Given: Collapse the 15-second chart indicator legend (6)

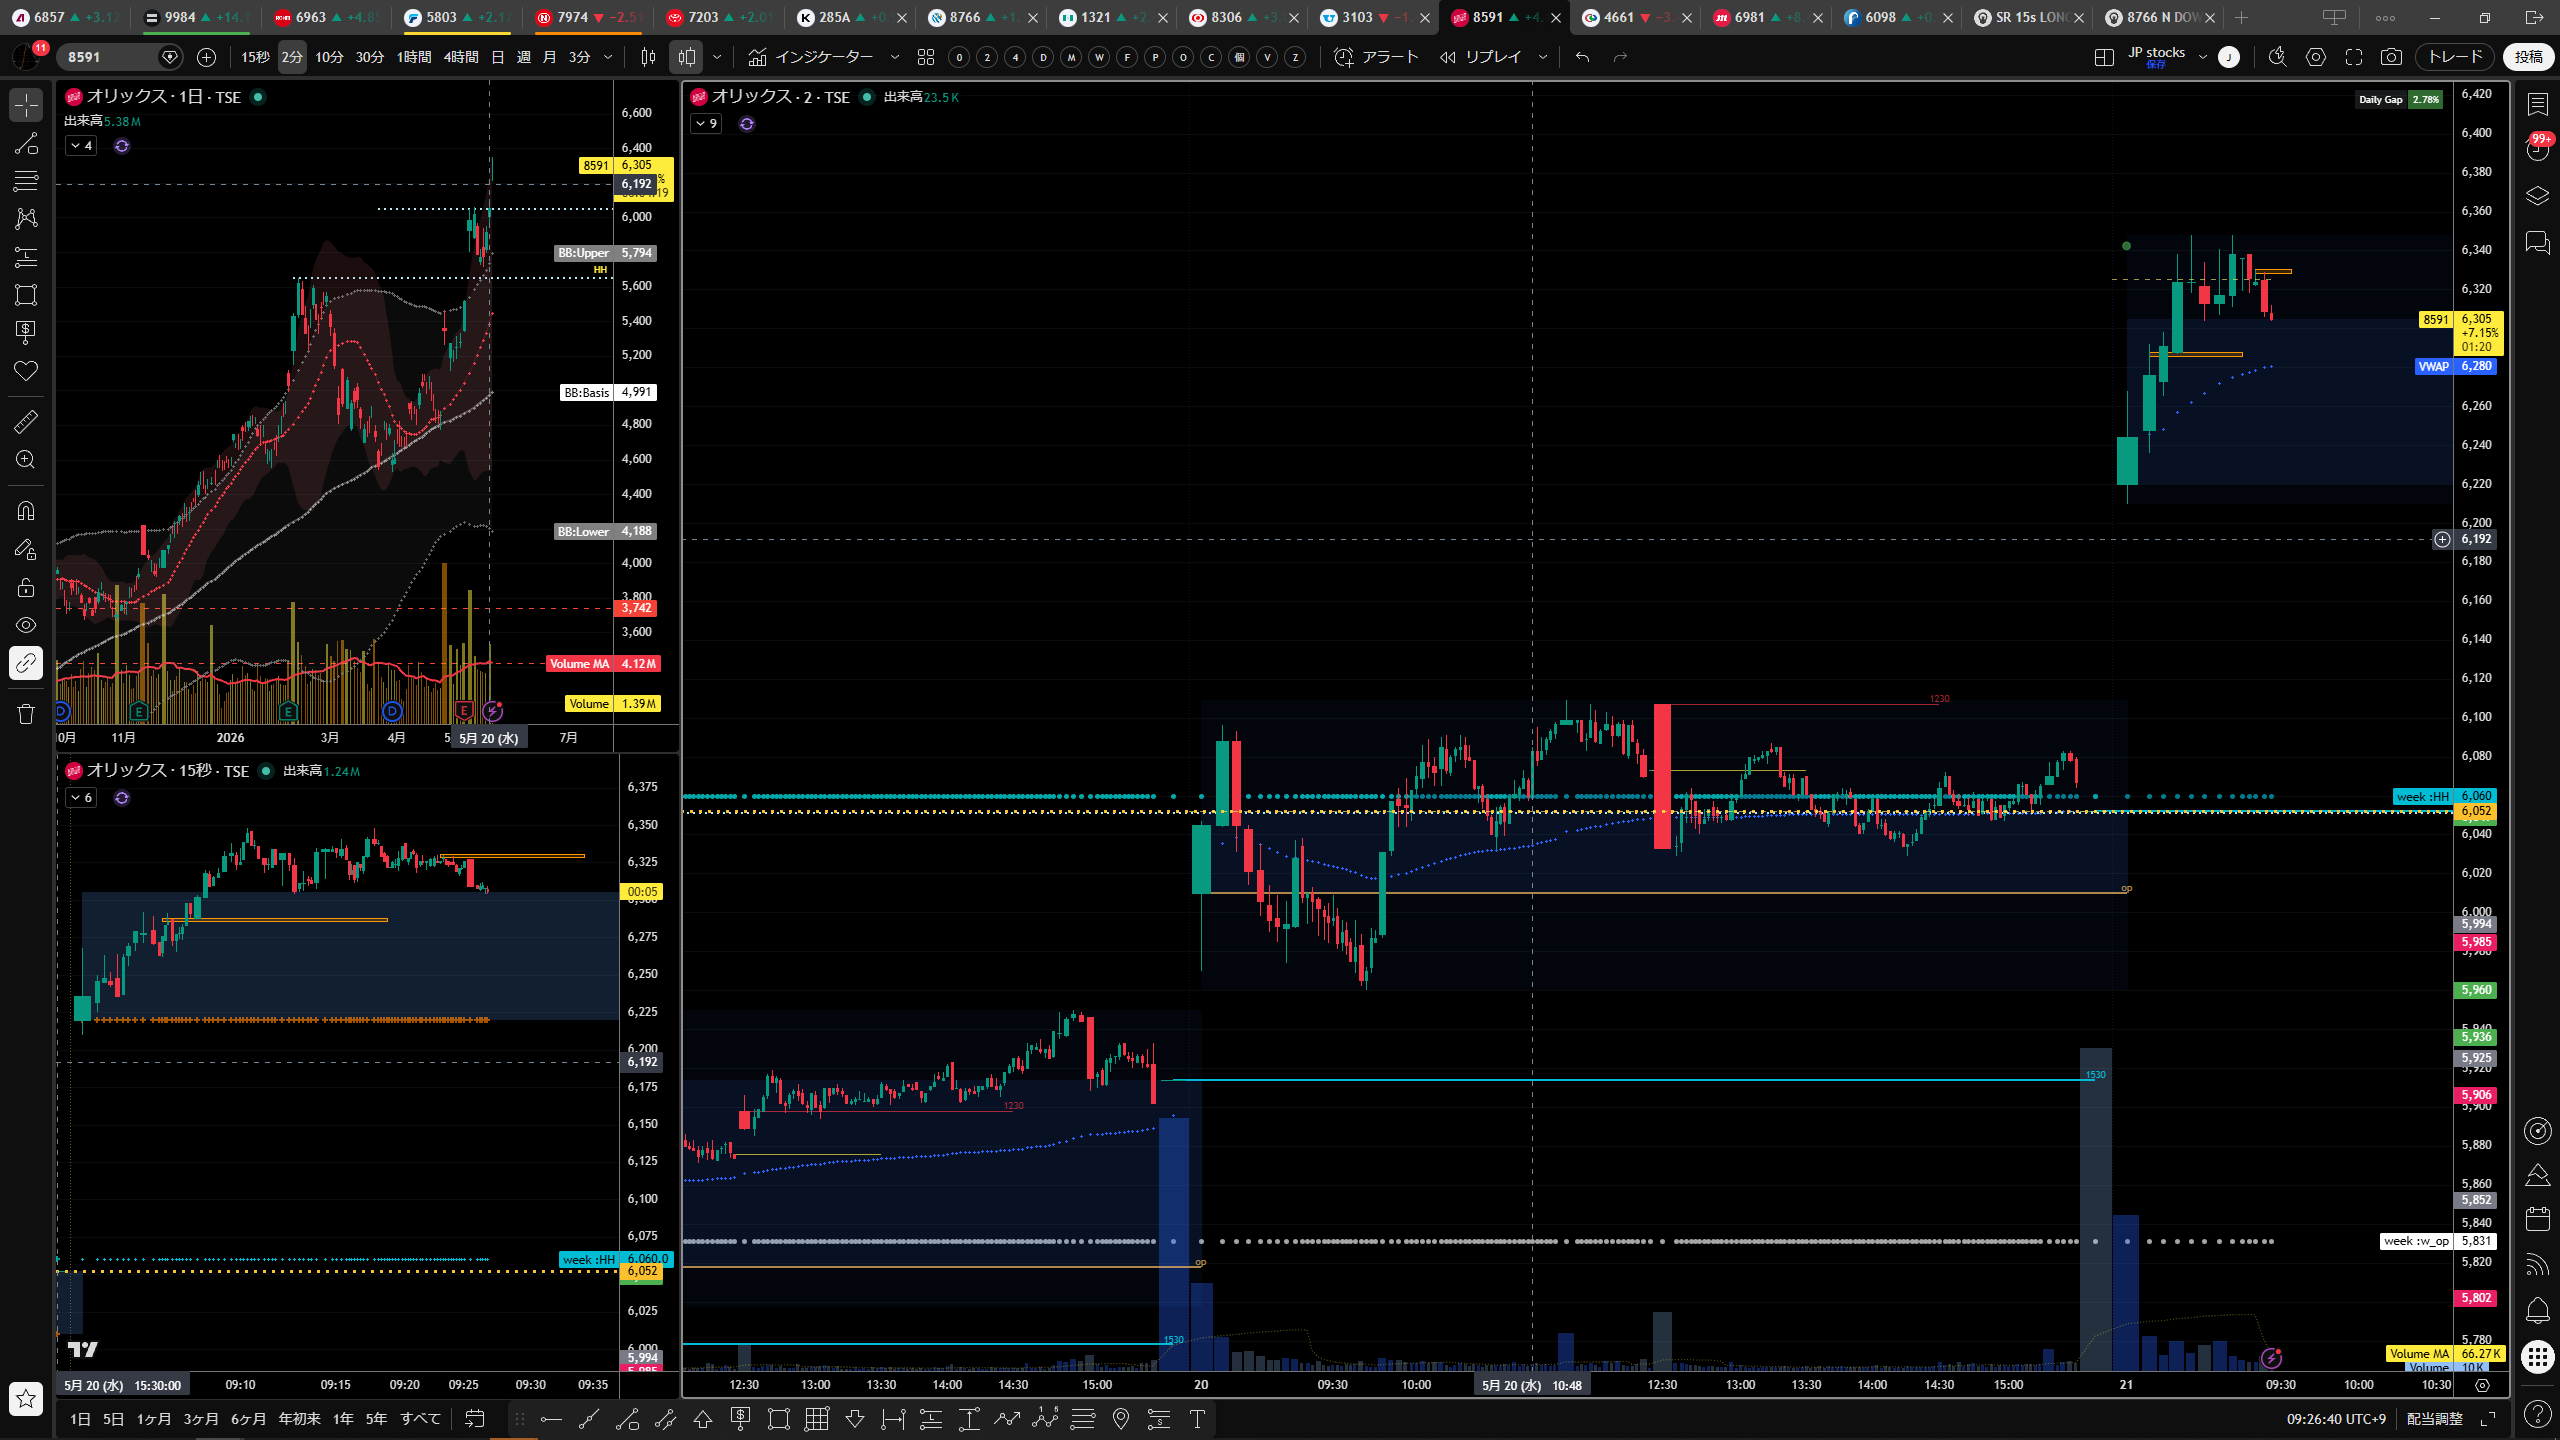Looking at the screenshot, I should pyautogui.click(x=81, y=798).
